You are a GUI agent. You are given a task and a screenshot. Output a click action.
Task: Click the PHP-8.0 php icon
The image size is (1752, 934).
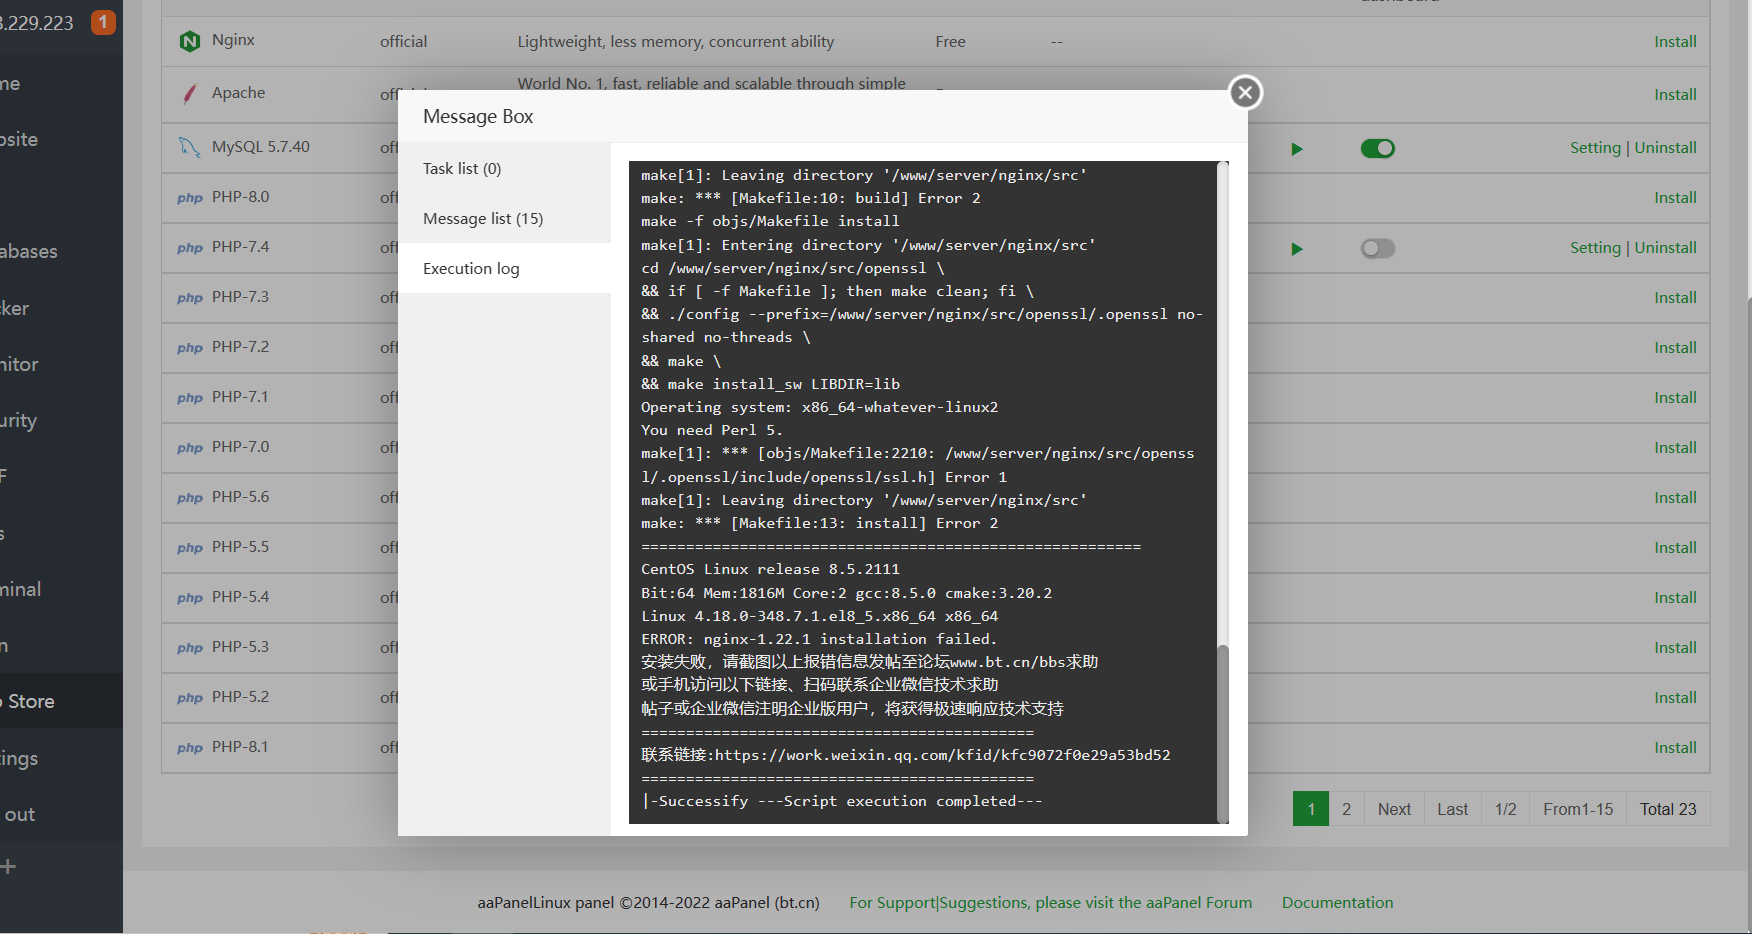click(190, 198)
